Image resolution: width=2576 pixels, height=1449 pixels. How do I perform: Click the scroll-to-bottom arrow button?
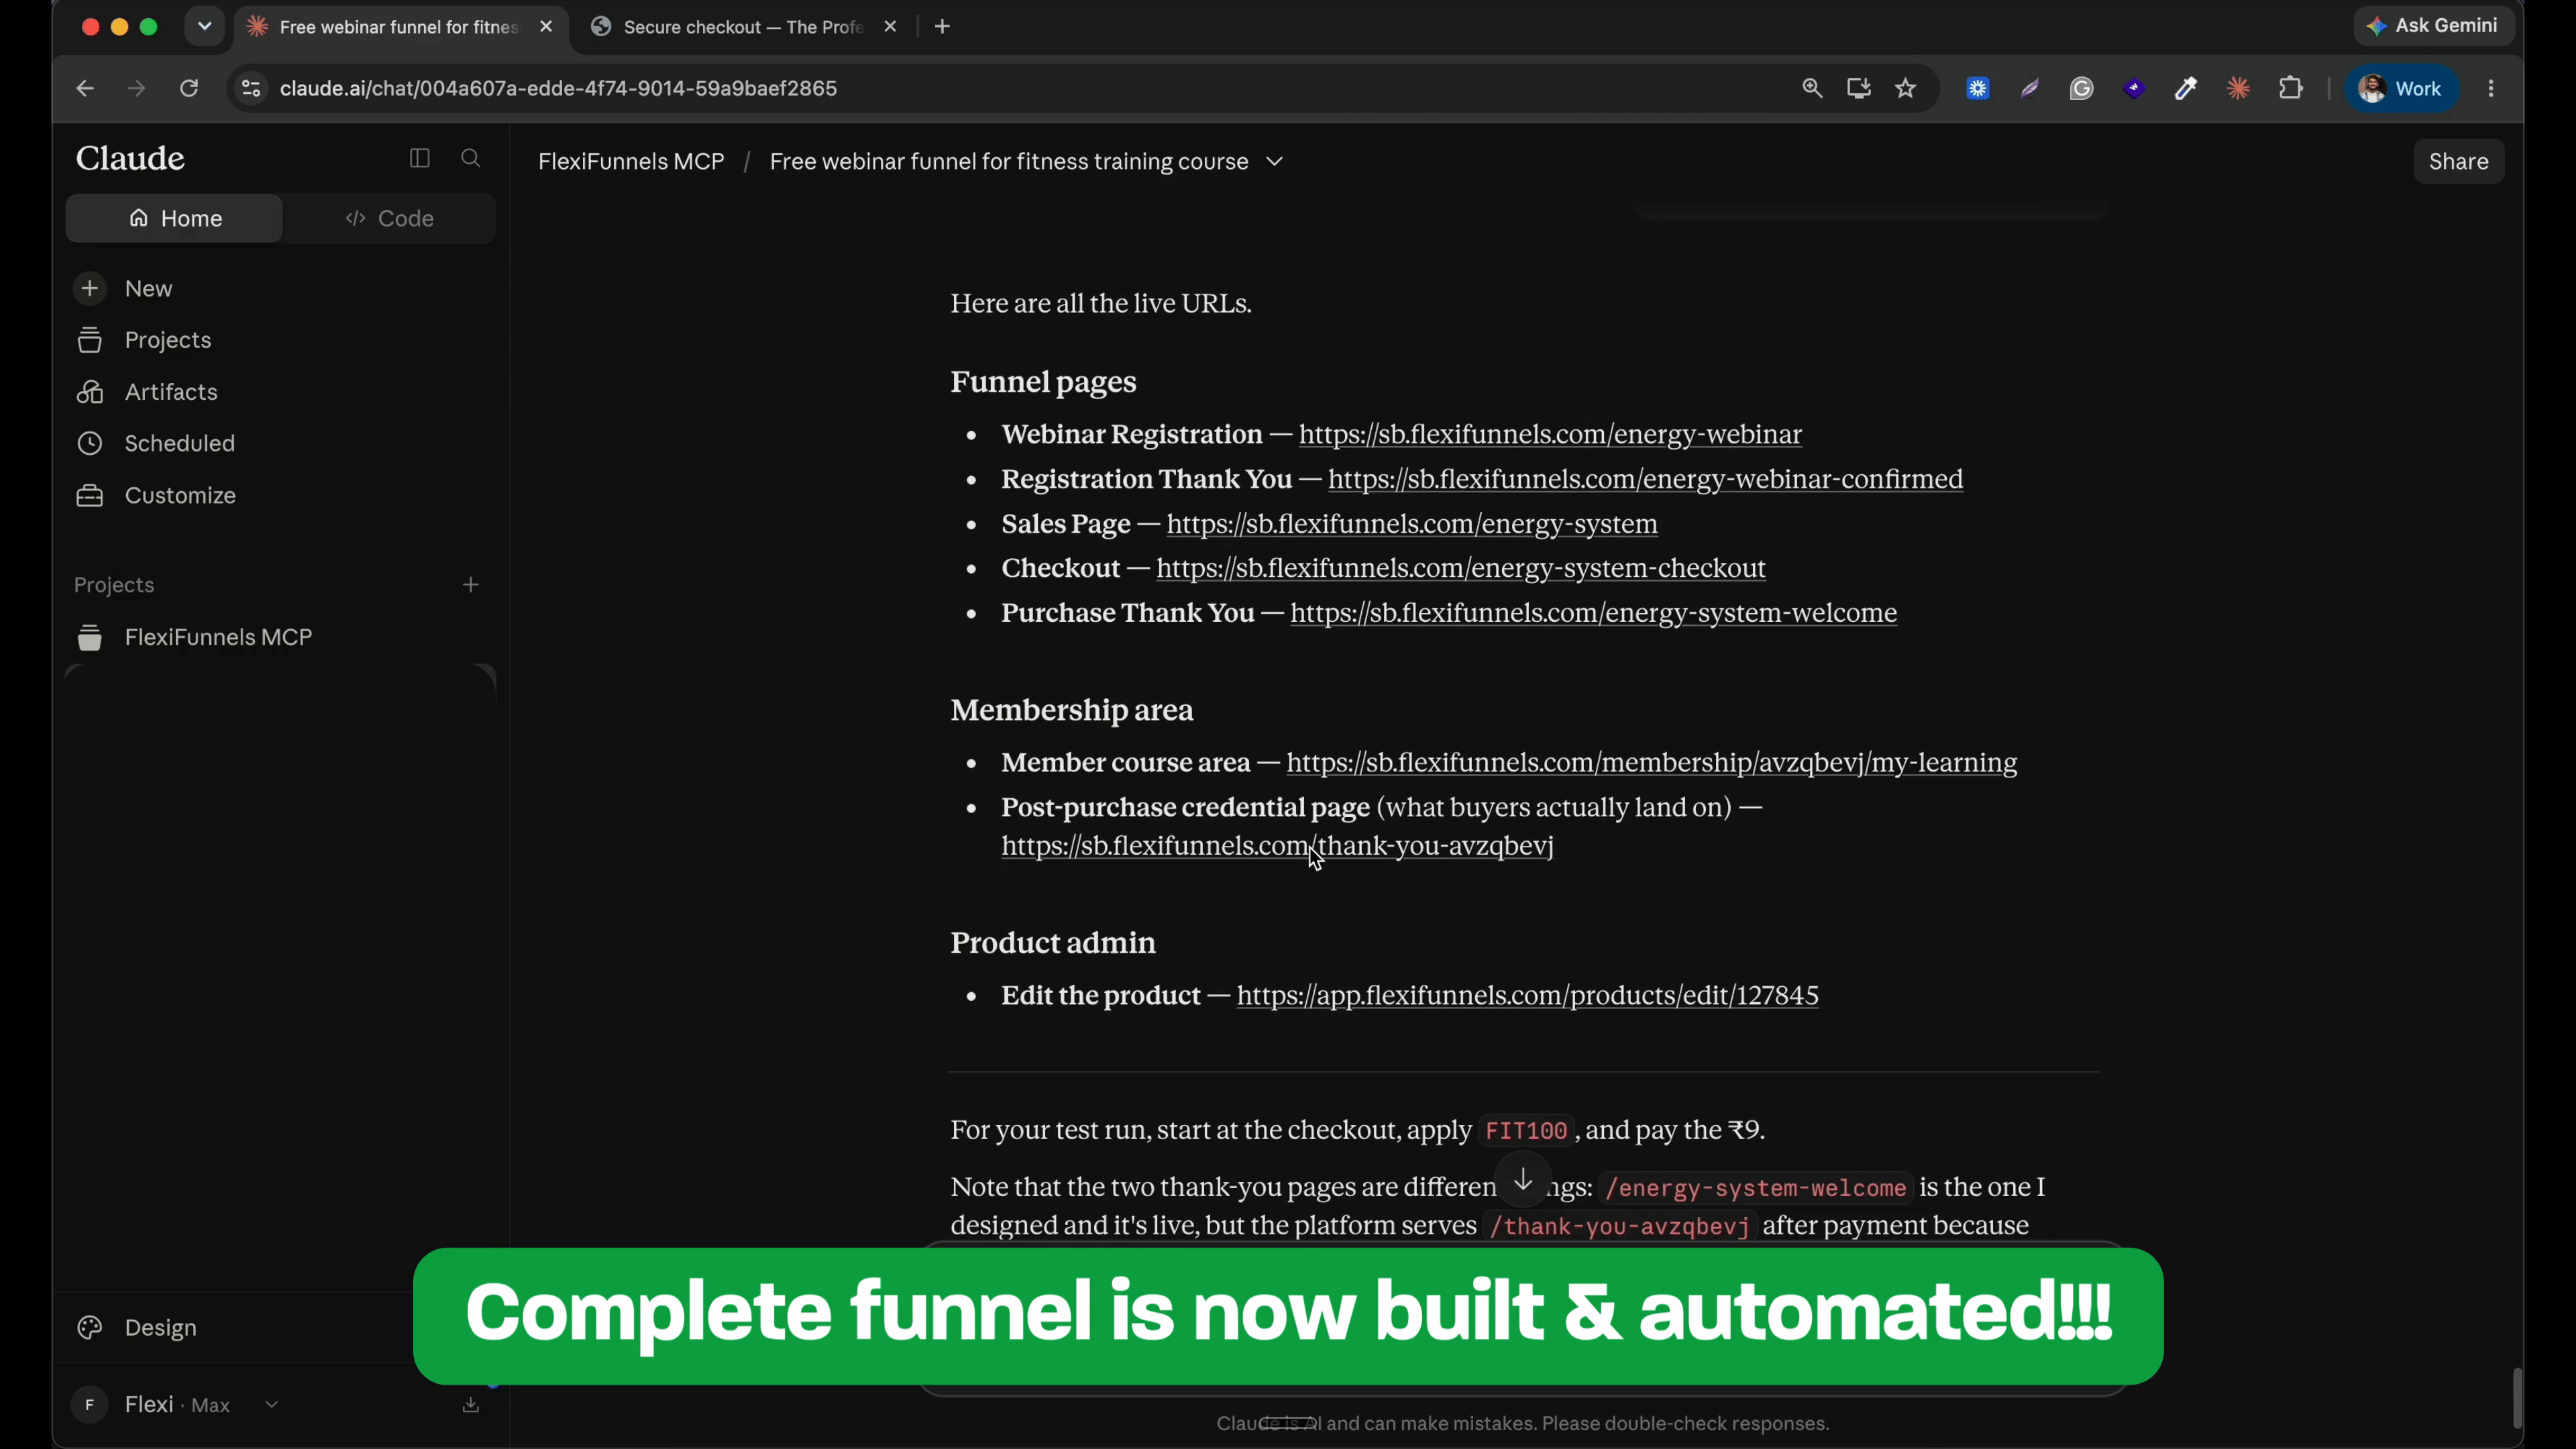(x=1522, y=1180)
